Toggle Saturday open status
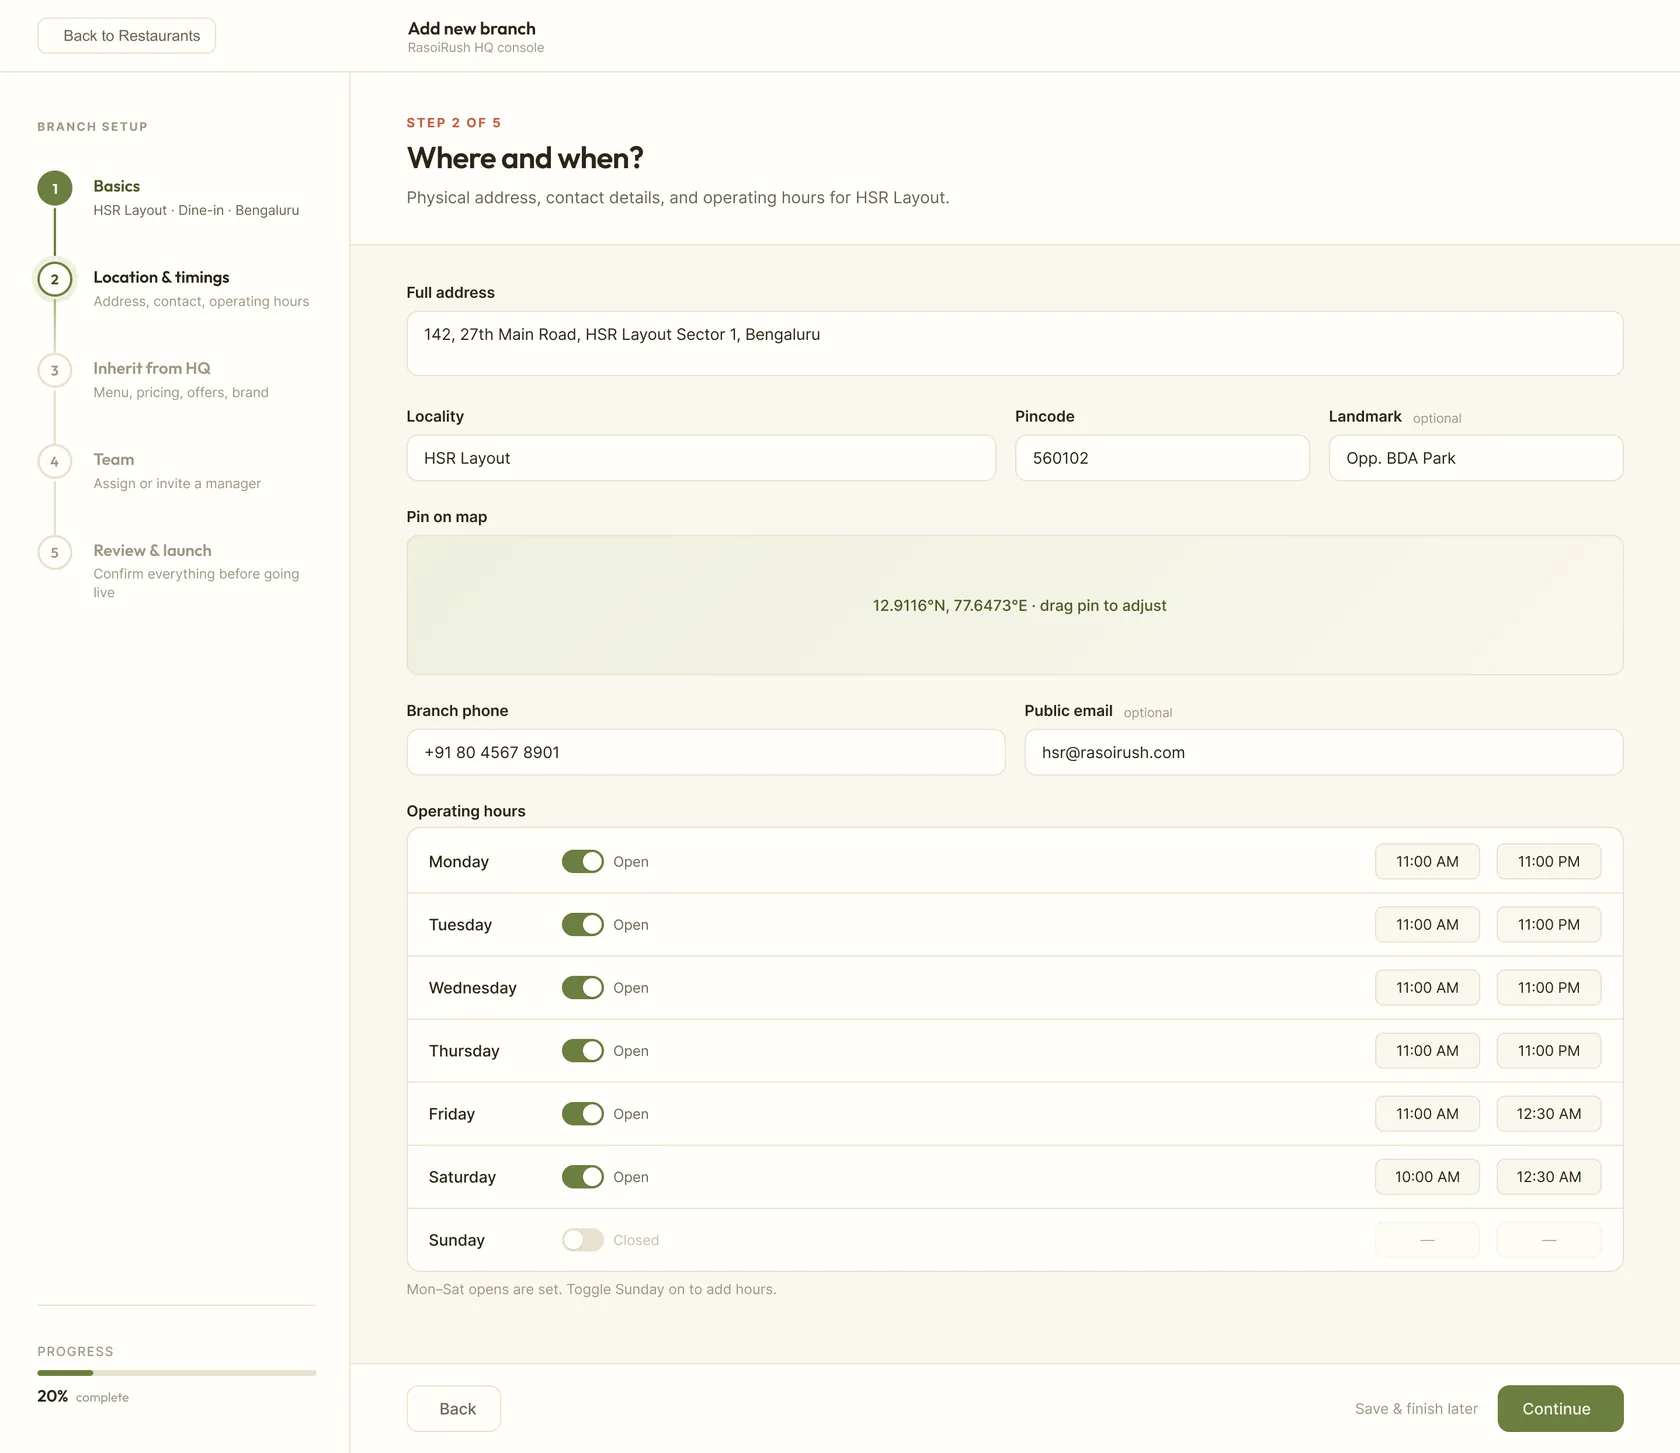 582,1176
